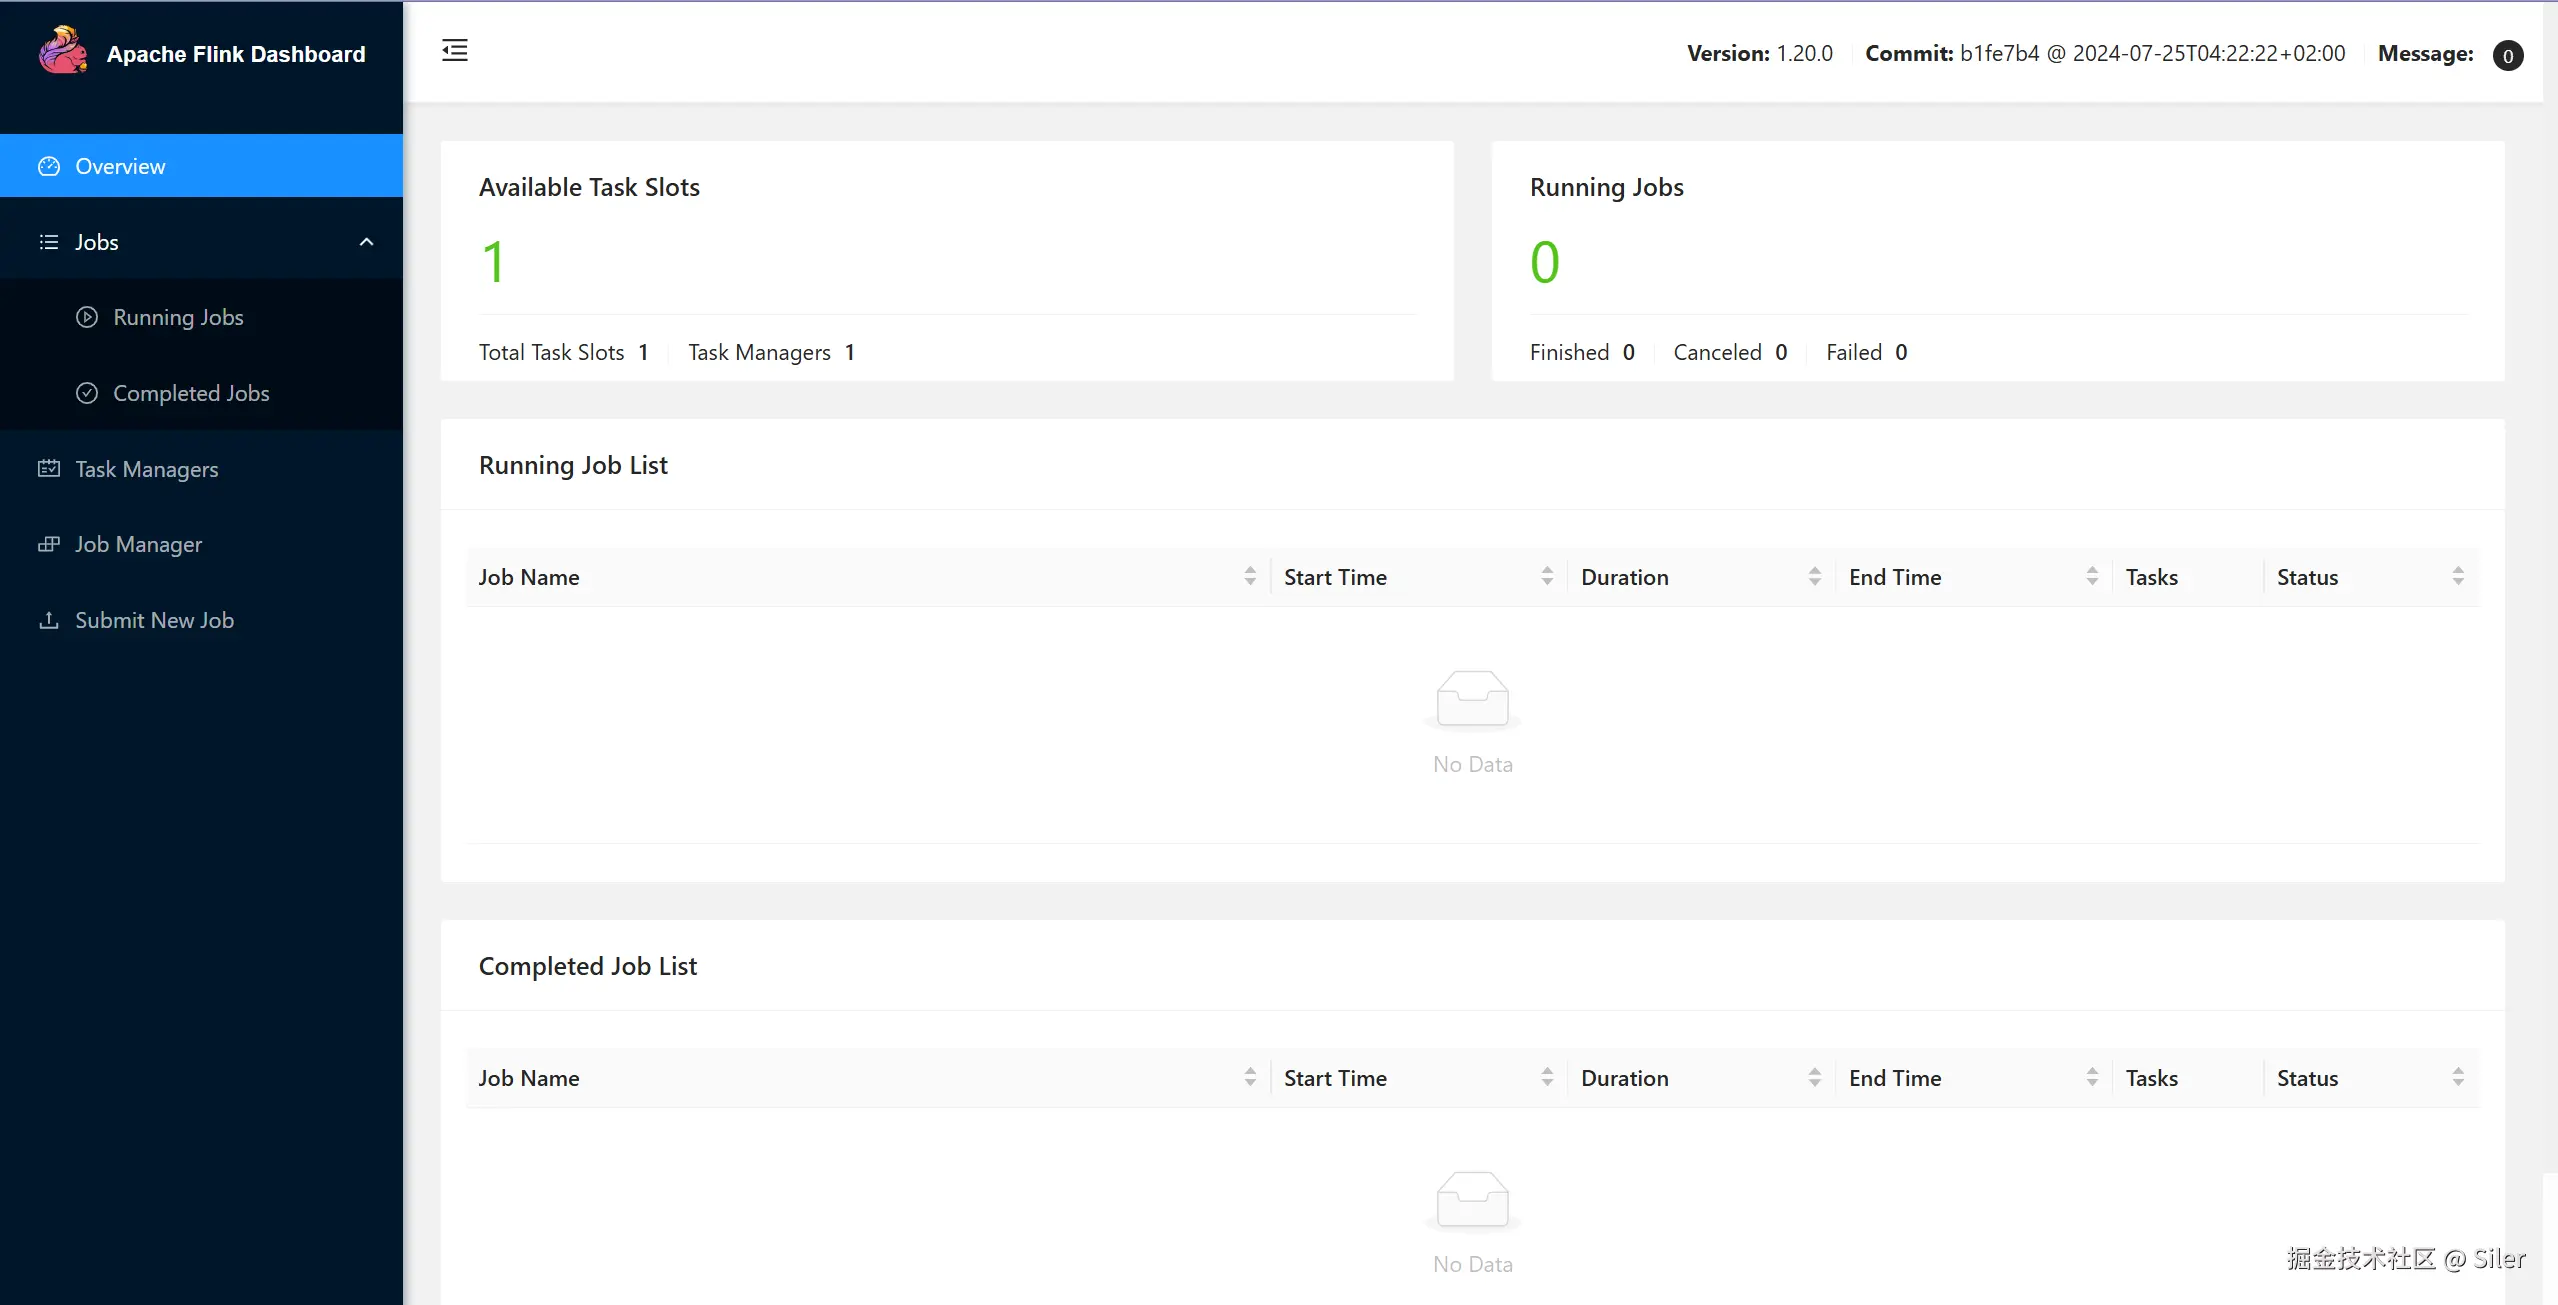Toggle Status sort in Running Job List
Image resolution: width=2558 pixels, height=1305 pixels.
click(x=2457, y=576)
